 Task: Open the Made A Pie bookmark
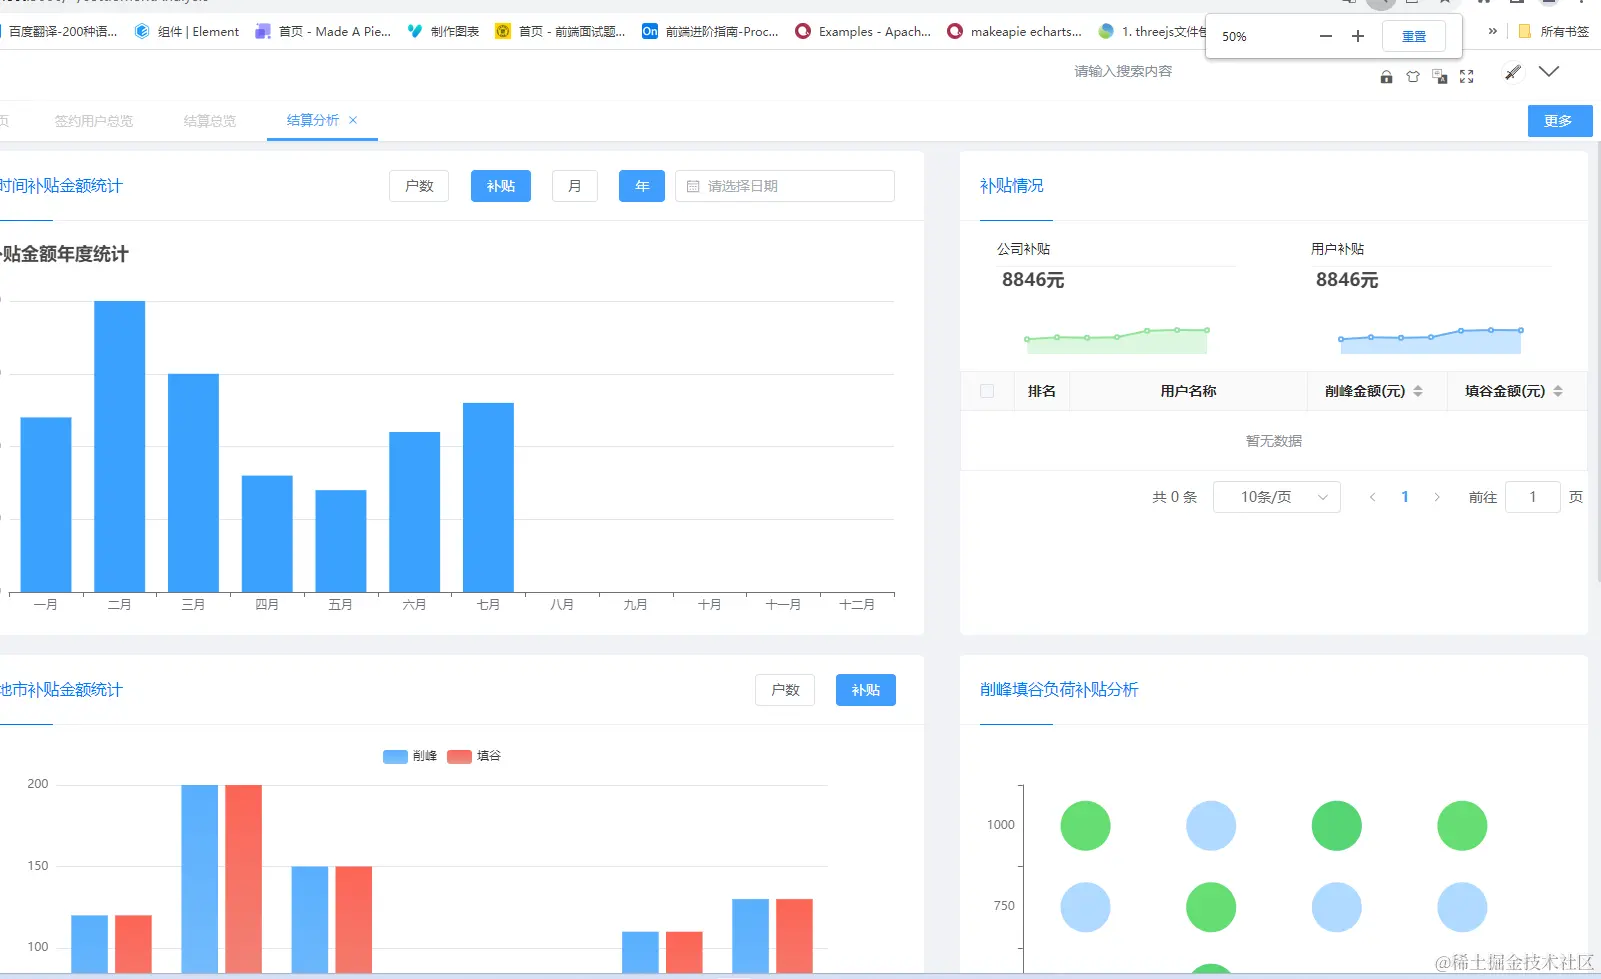(323, 32)
